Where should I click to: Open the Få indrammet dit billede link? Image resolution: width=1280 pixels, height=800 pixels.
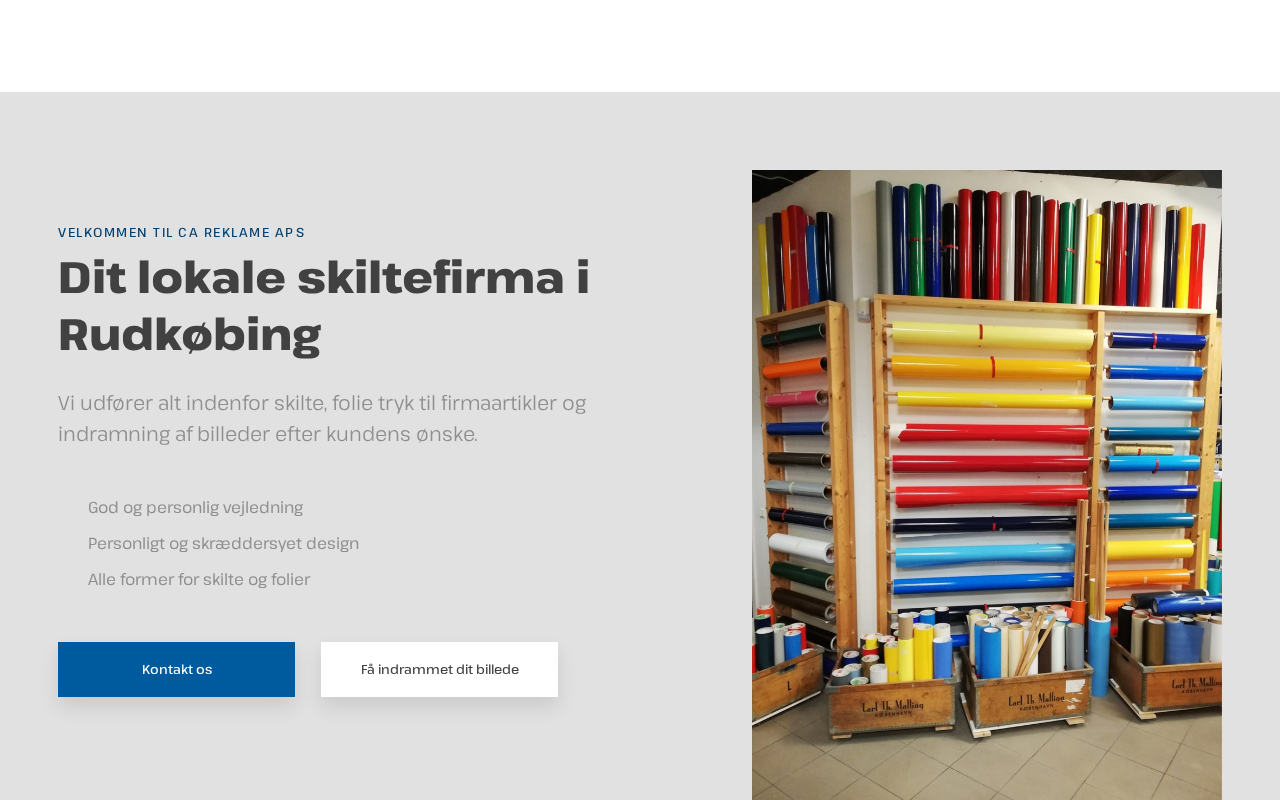click(439, 669)
